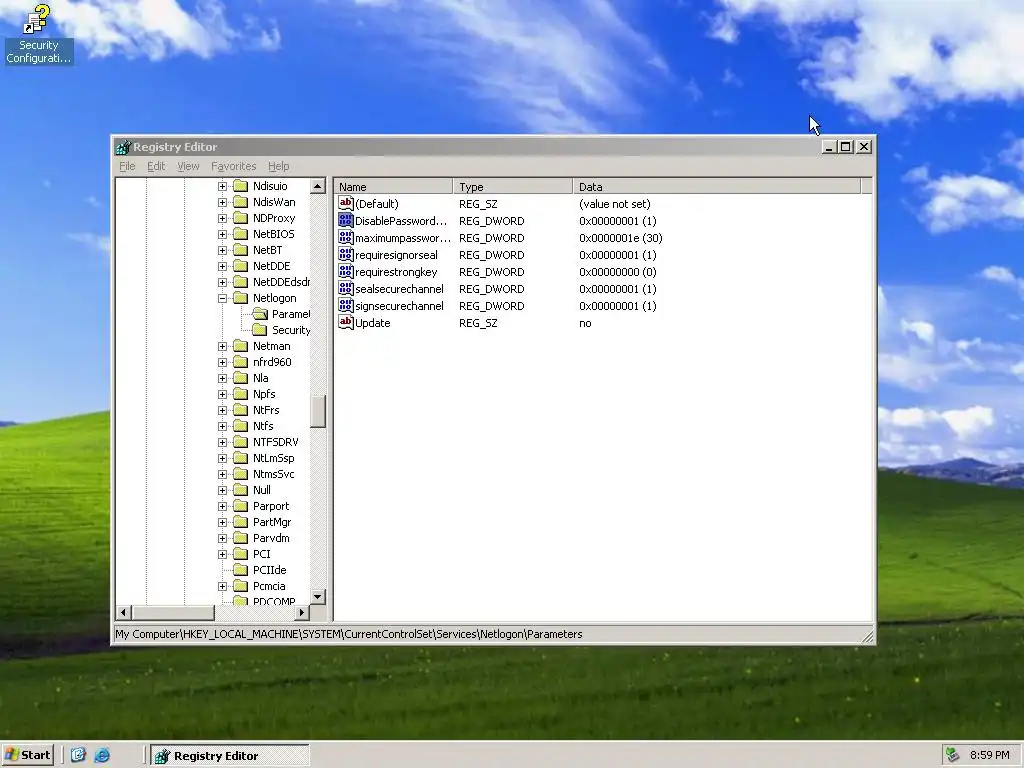Sort values by the Name column header
The image size is (1024, 768).
point(394,187)
